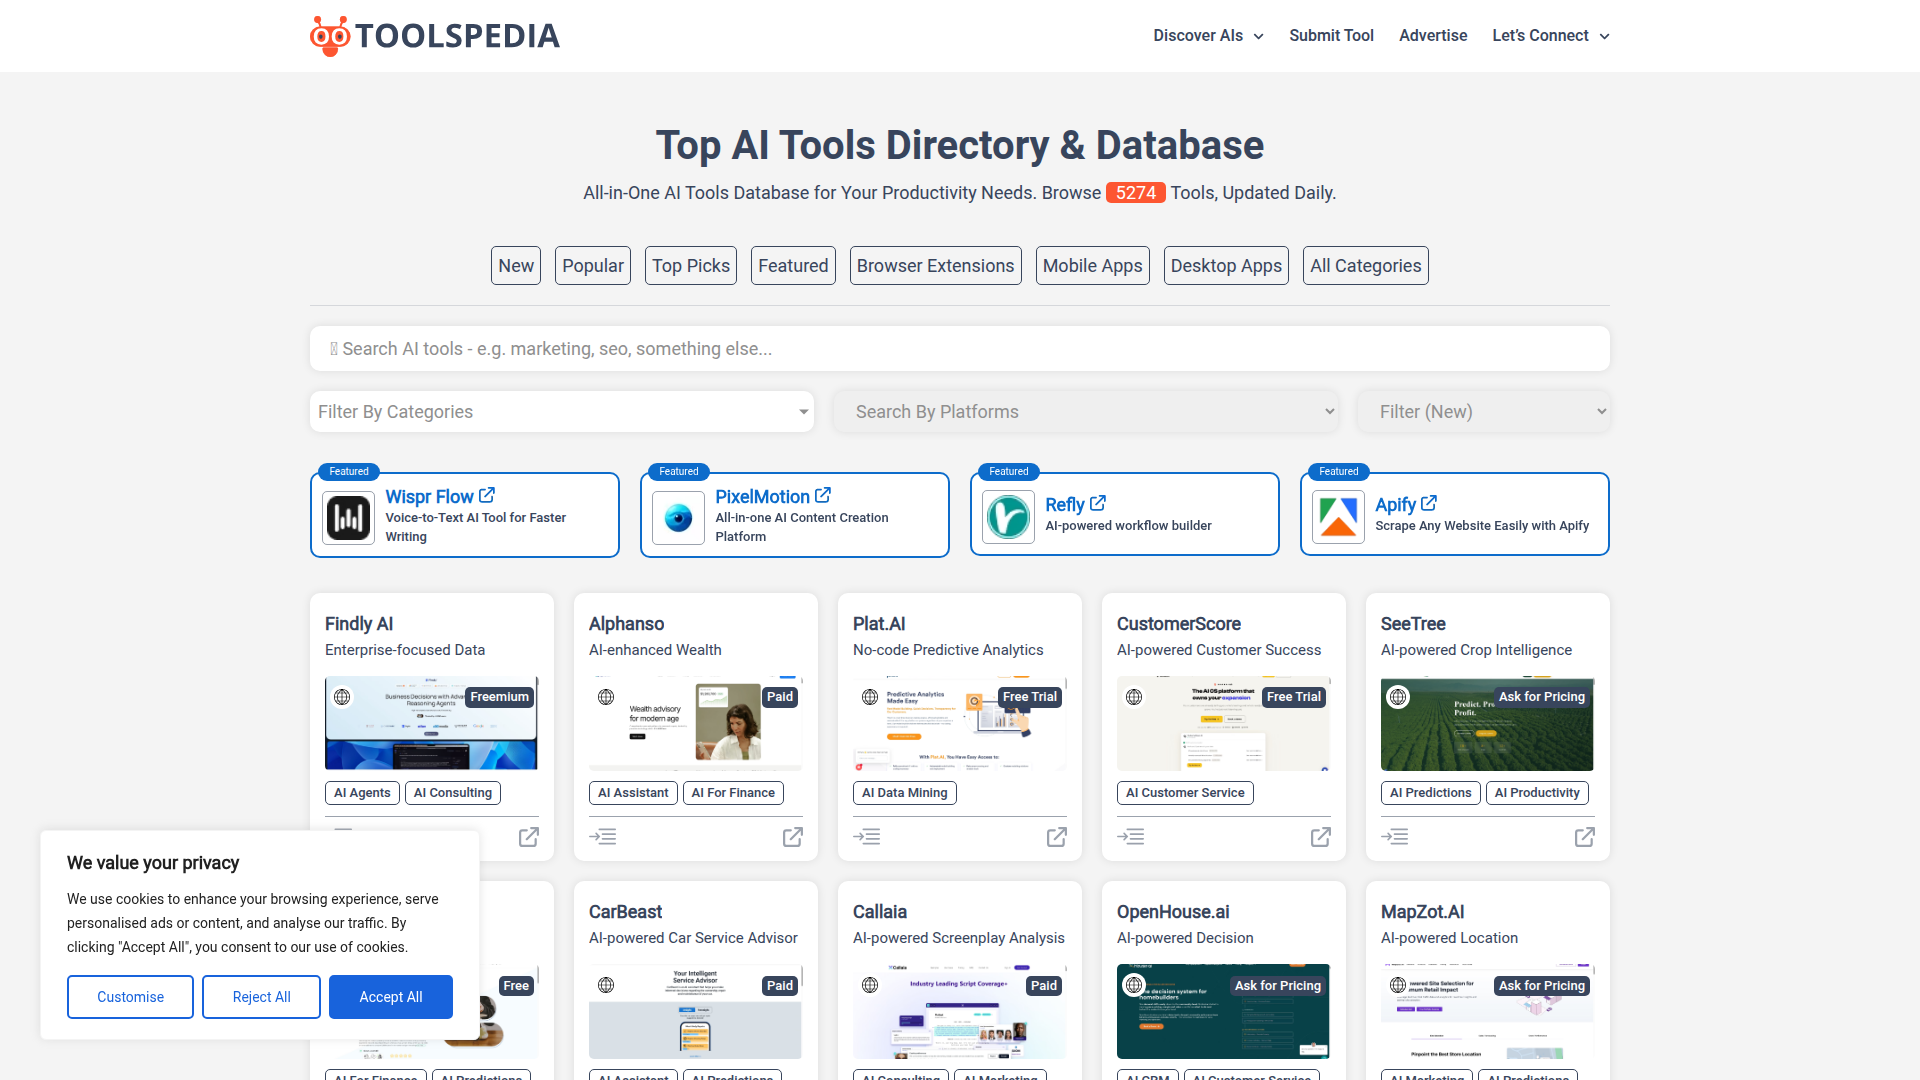Image resolution: width=1920 pixels, height=1080 pixels.
Task: Select the New filter tab
Action: (516, 266)
